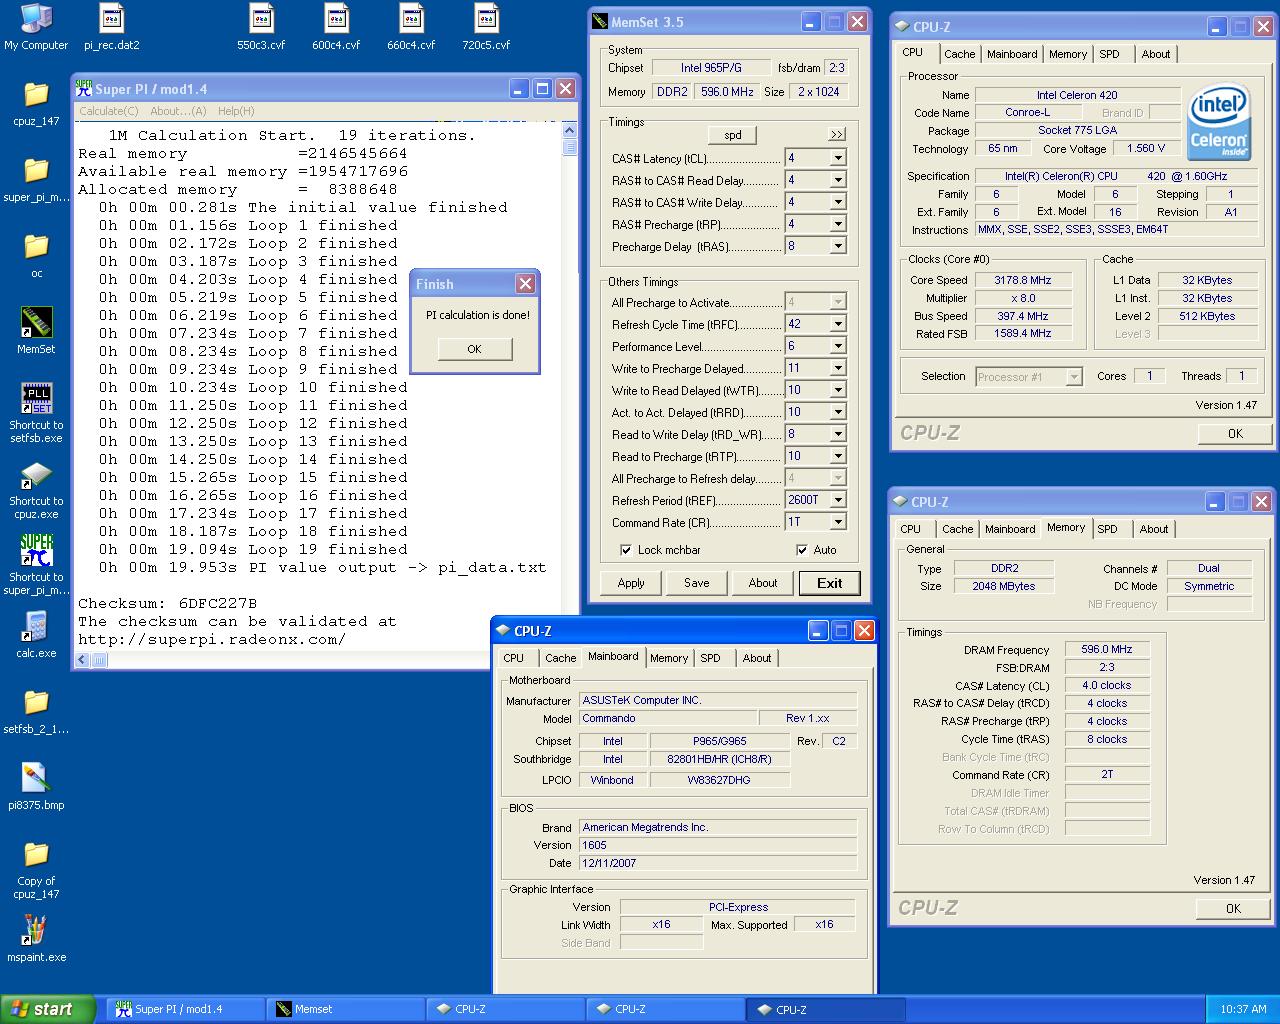This screenshot has width=1280, height=1024.
Task: Click spd button in MemSet Timings
Action: tap(733, 135)
